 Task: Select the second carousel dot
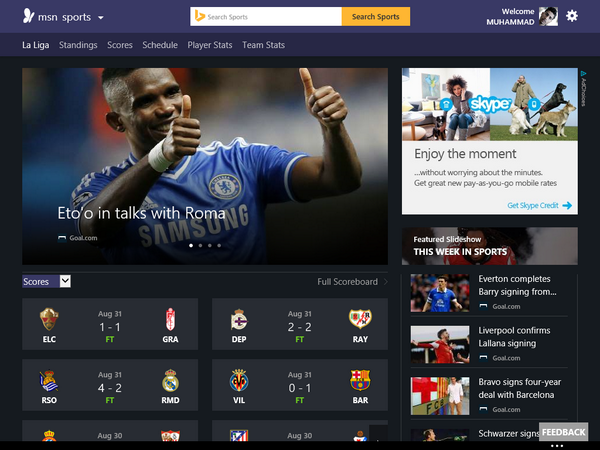pos(200,246)
